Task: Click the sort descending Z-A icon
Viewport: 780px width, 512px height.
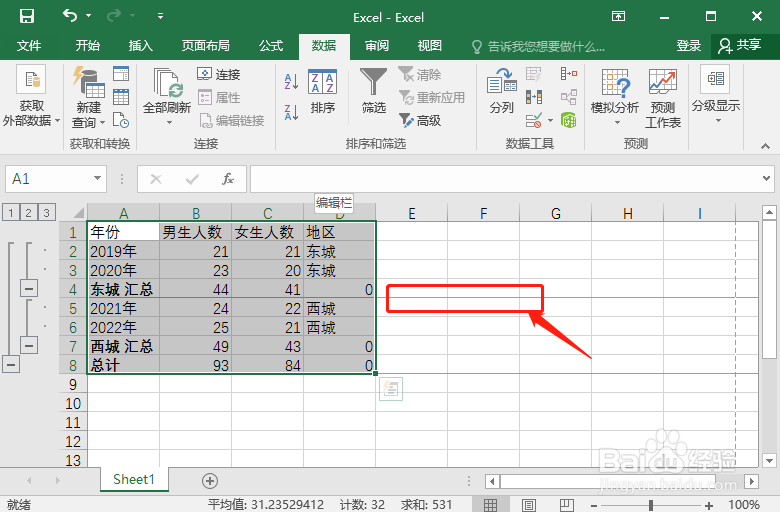Action: tap(291, 112)
